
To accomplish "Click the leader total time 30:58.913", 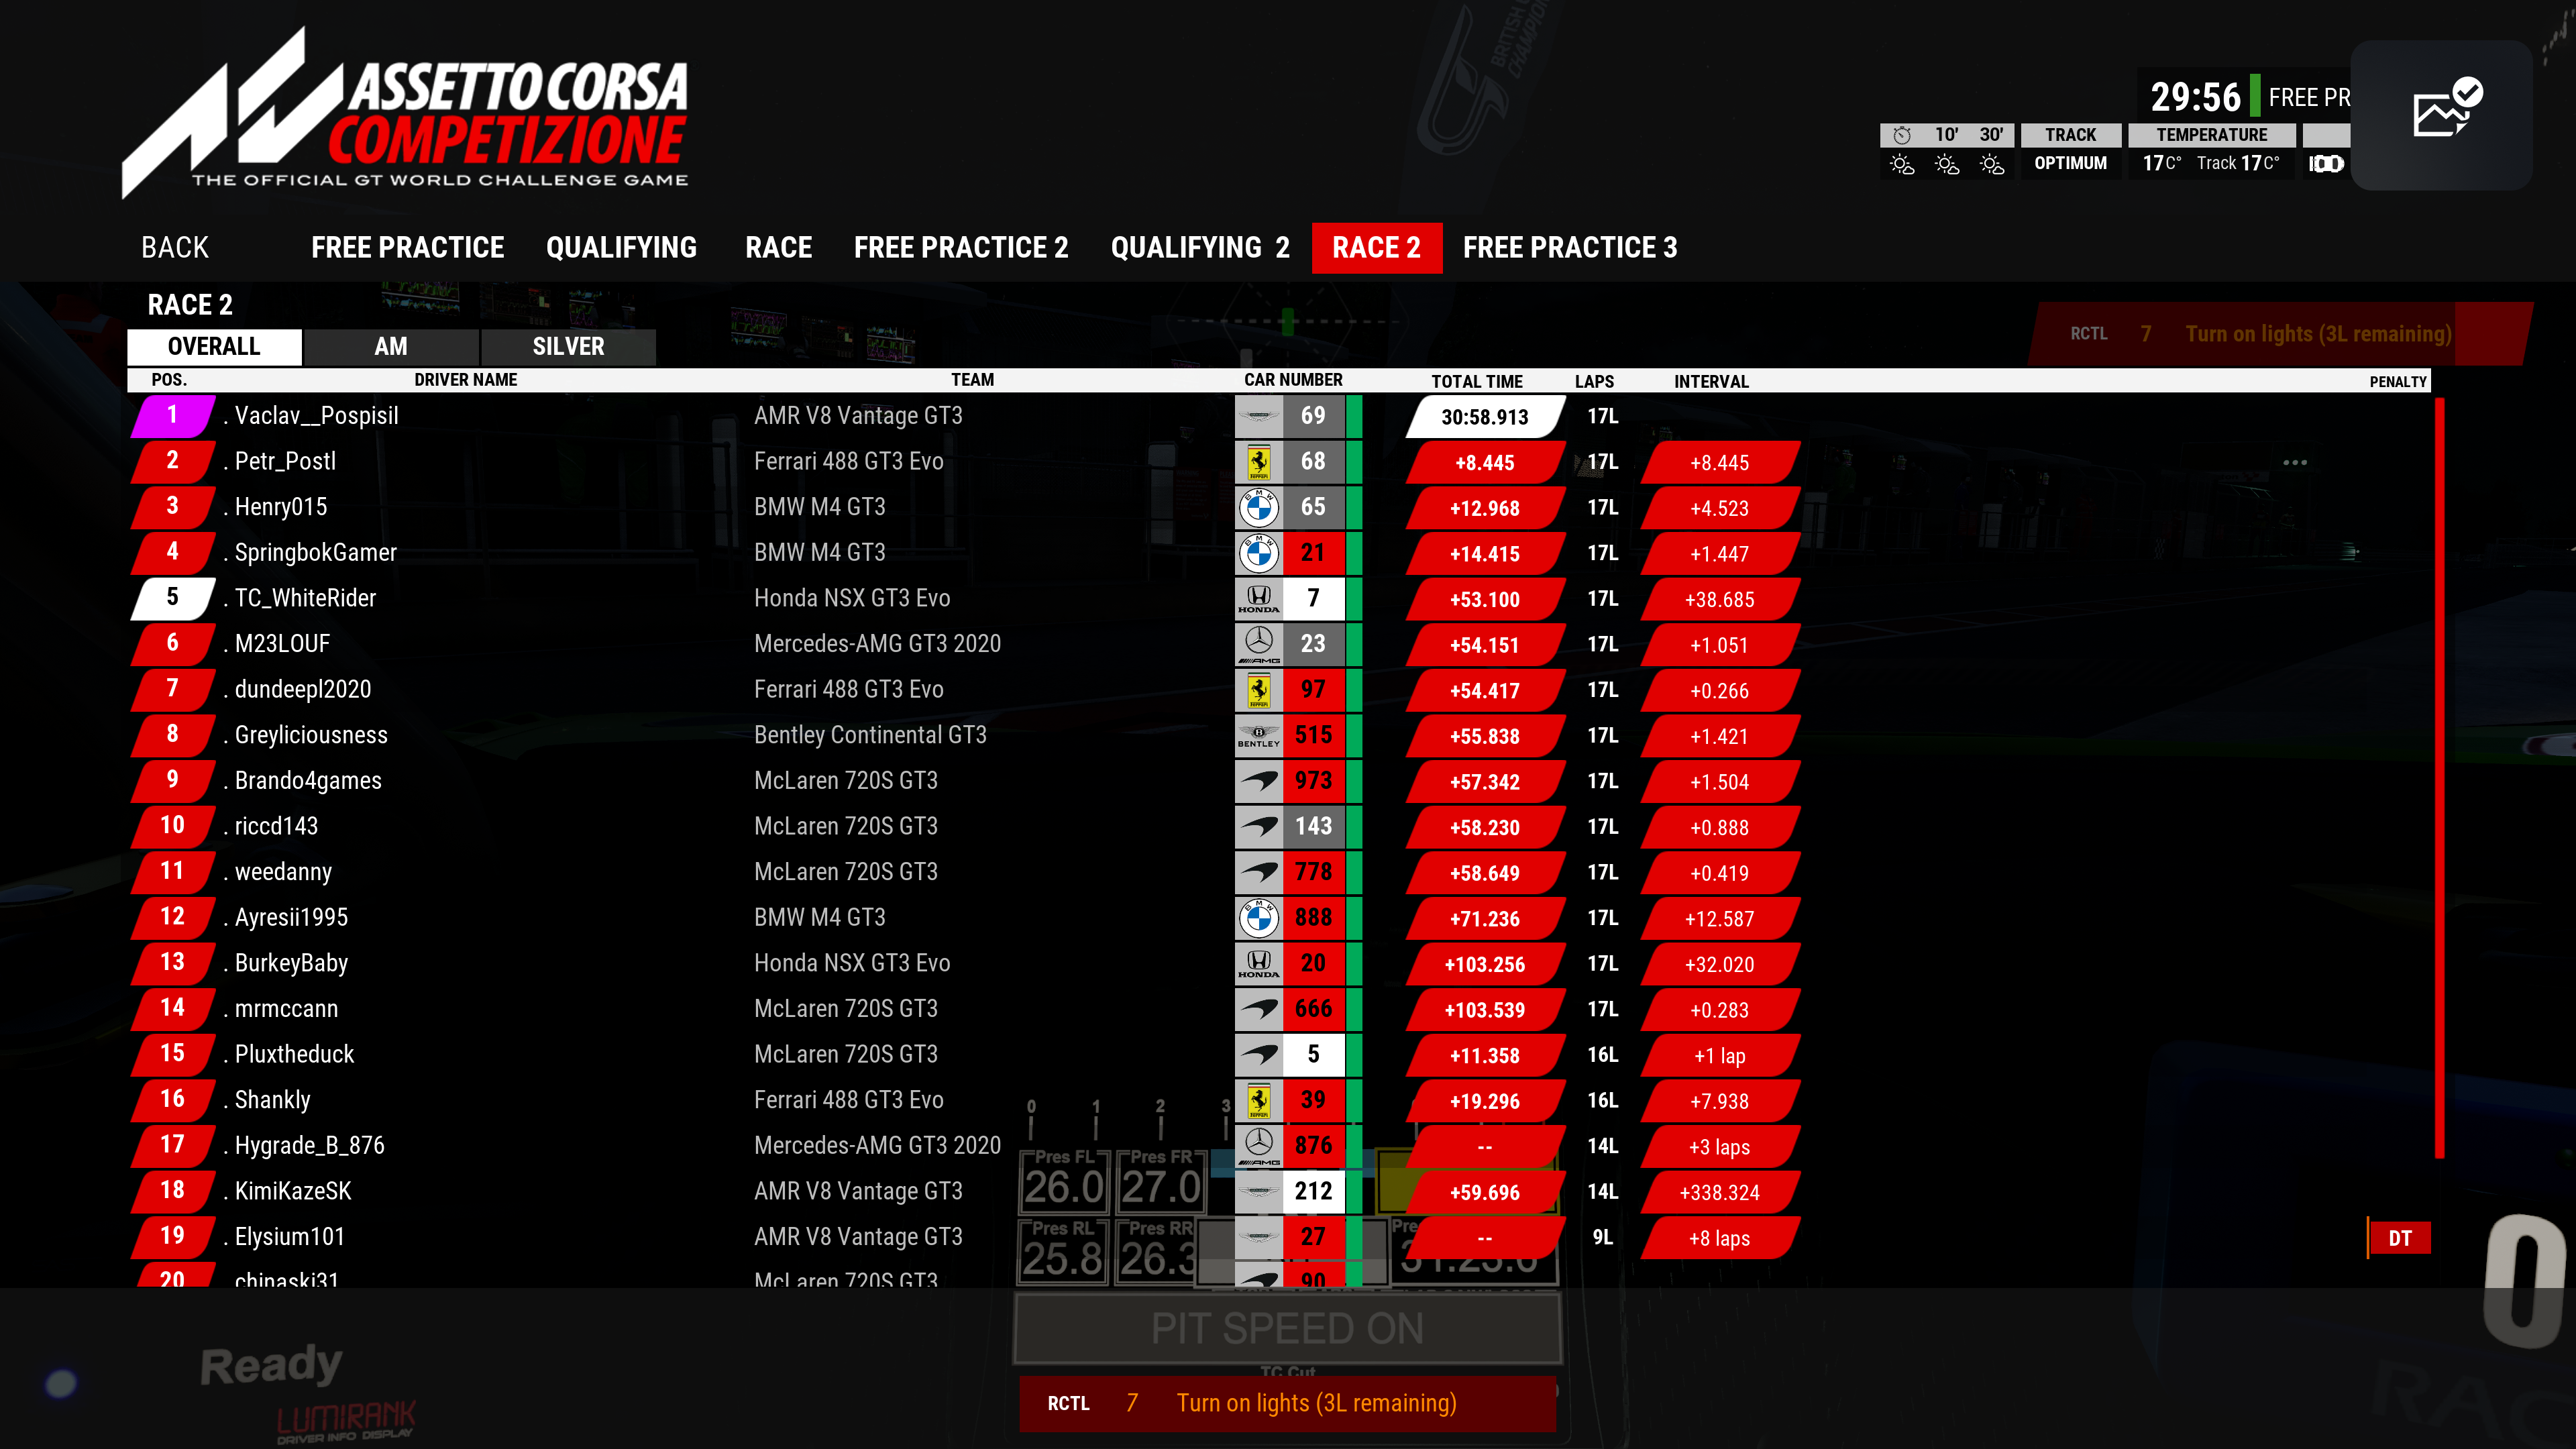I will pyautogui.click(x=1484, y=417).
